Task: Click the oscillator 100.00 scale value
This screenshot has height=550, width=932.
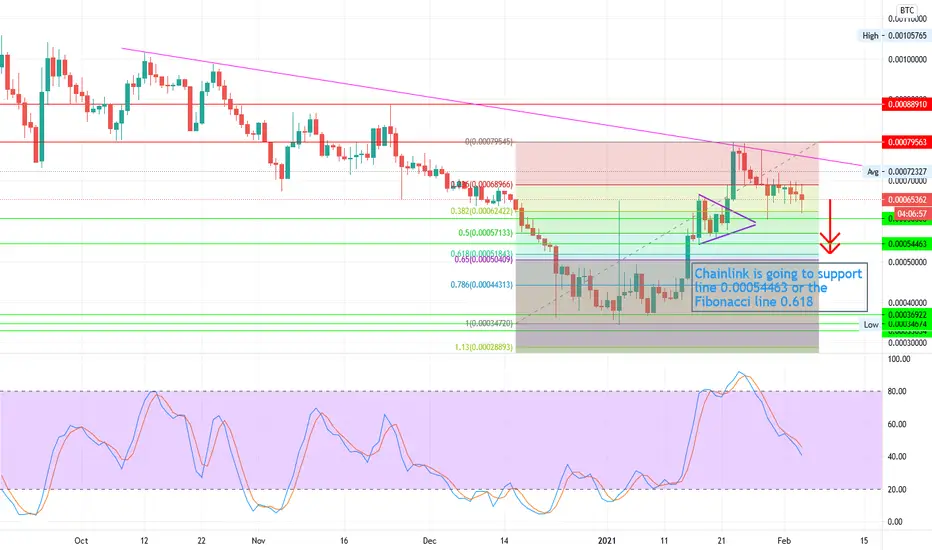Action: pyautogui.click(x=898, y=359)
